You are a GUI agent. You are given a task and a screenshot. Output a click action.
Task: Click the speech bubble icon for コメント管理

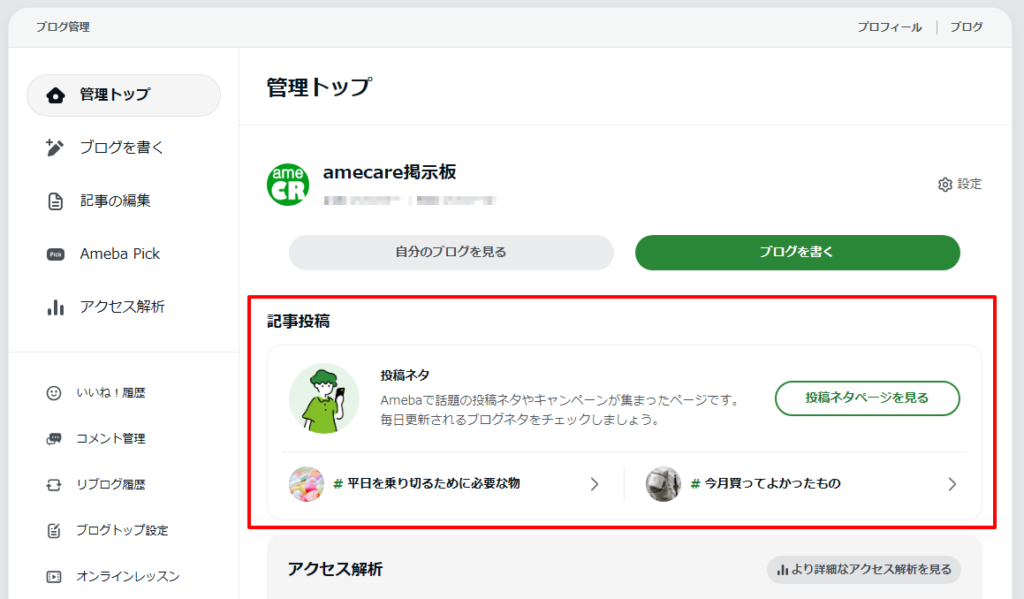click(x=54, y=439)
